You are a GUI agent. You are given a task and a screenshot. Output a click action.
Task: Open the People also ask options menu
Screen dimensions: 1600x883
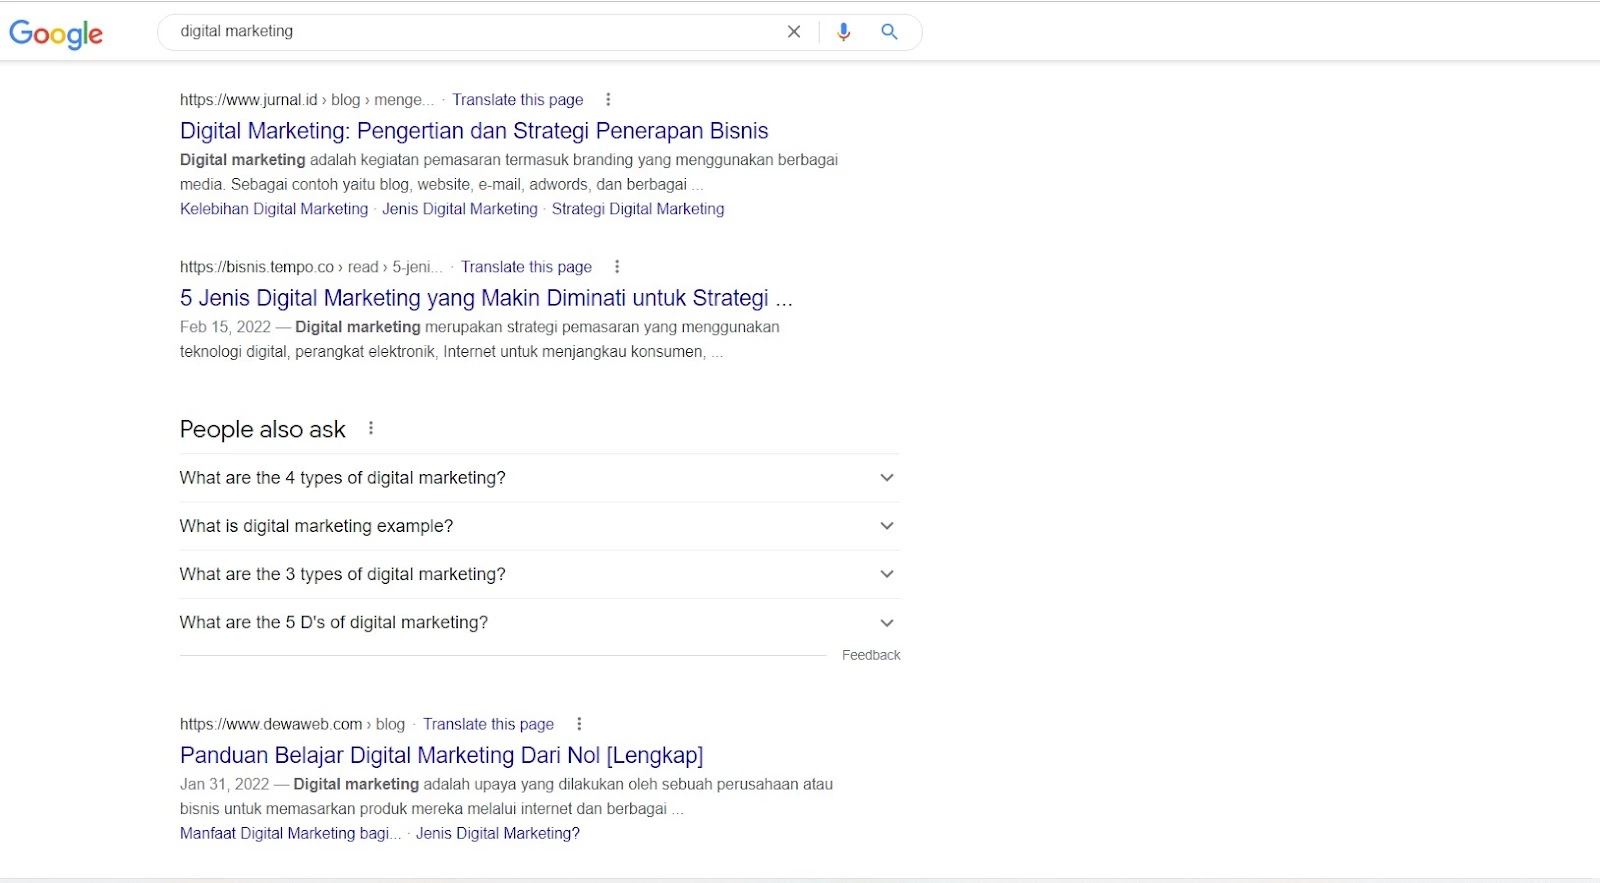pos(371,428)
